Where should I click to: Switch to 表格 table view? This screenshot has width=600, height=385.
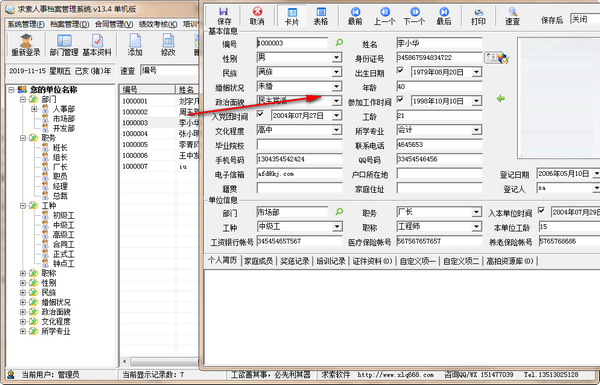pyautogui.click(x=321, y=16)
